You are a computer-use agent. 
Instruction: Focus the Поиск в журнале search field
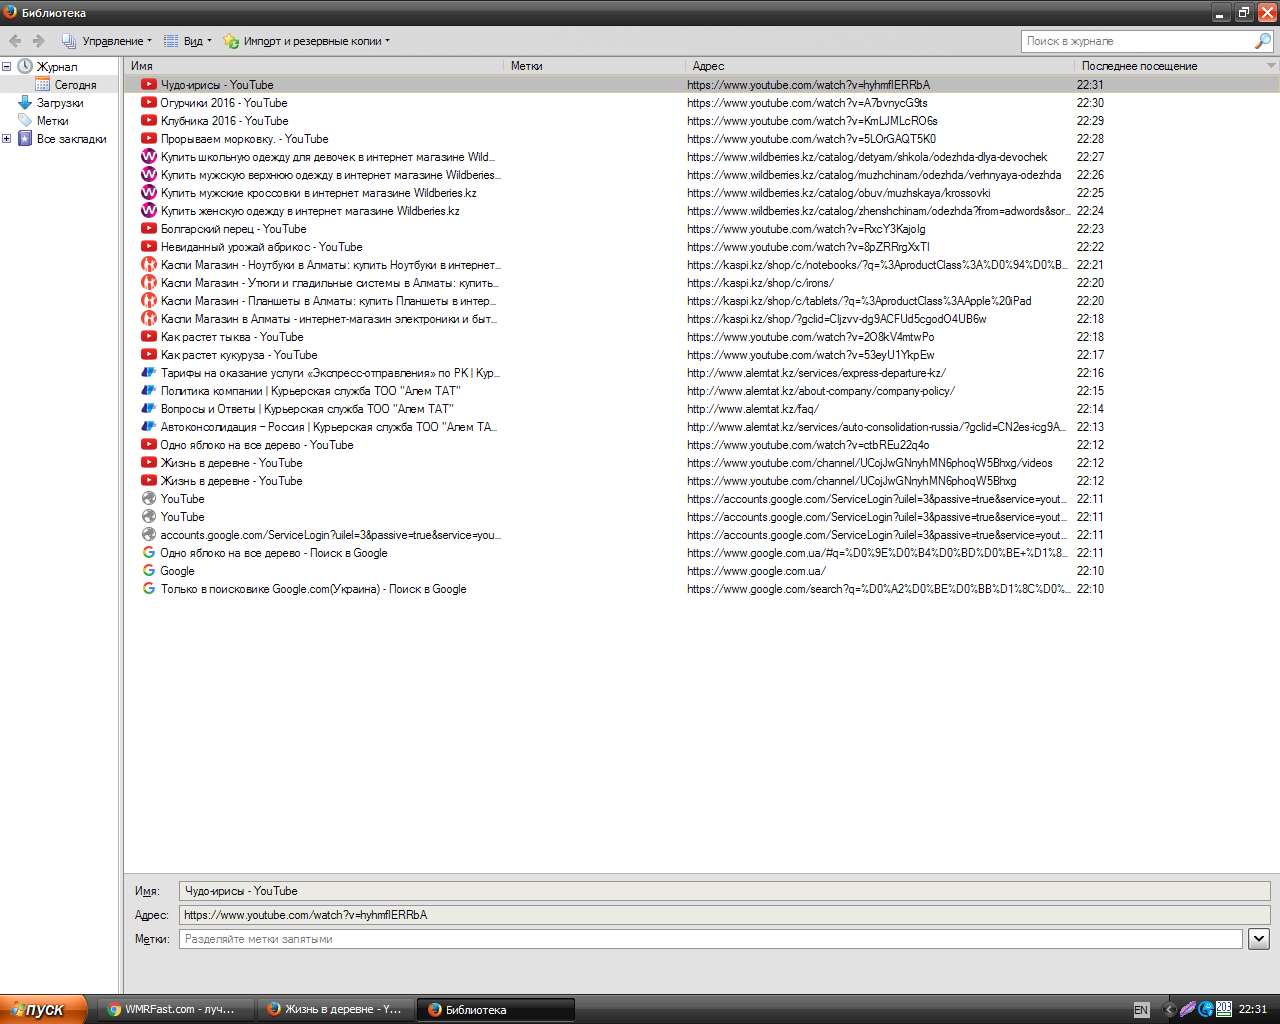(x=1137, y=41)
